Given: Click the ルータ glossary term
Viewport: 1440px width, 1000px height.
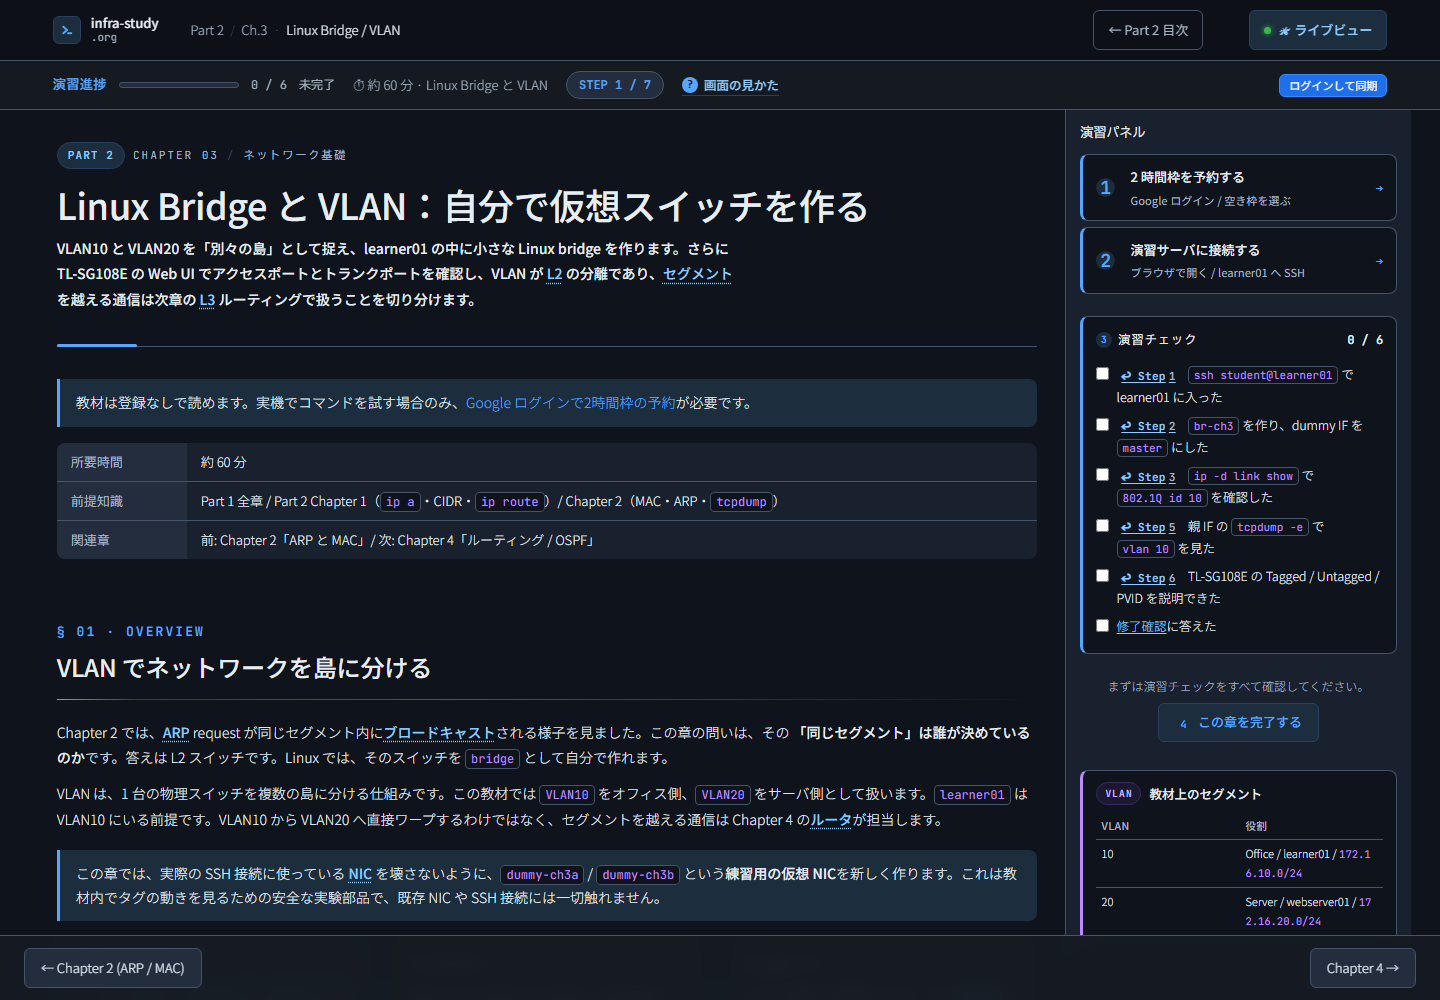Looking at the screenshot, I should 831,820.
